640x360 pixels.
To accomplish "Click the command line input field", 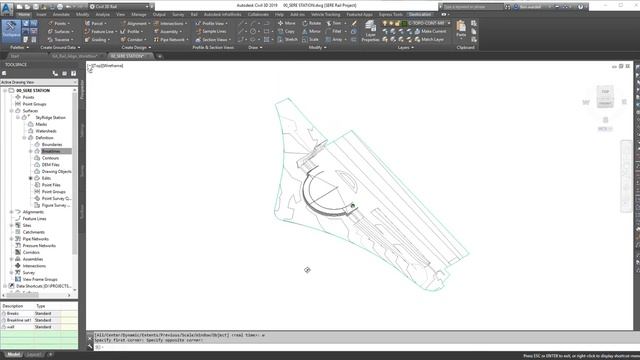I will coord(363,347).
